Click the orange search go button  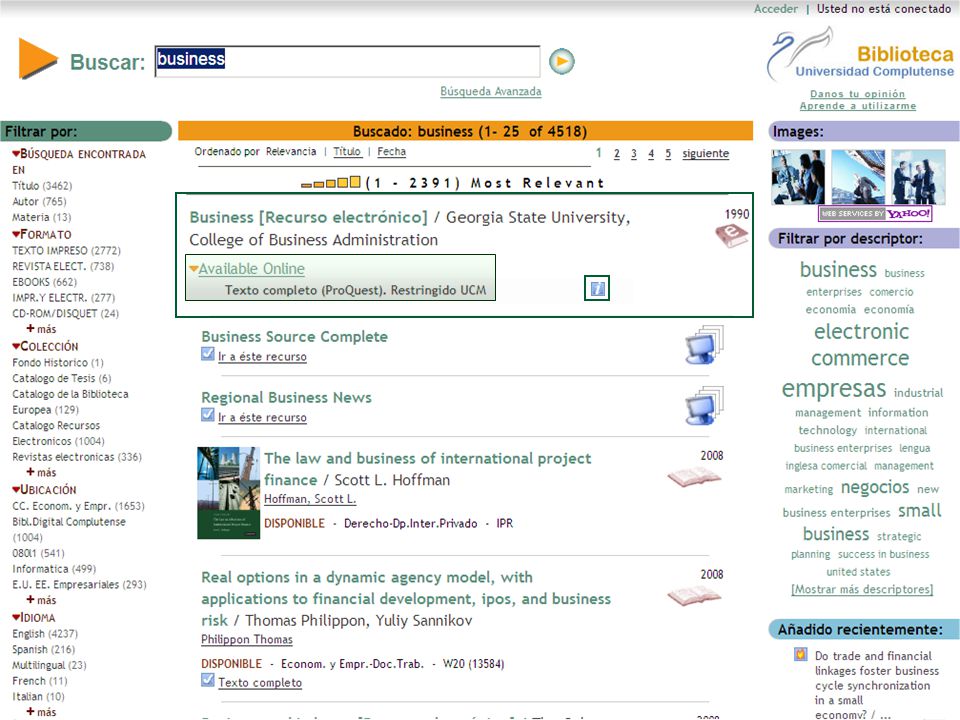(561, 61)
